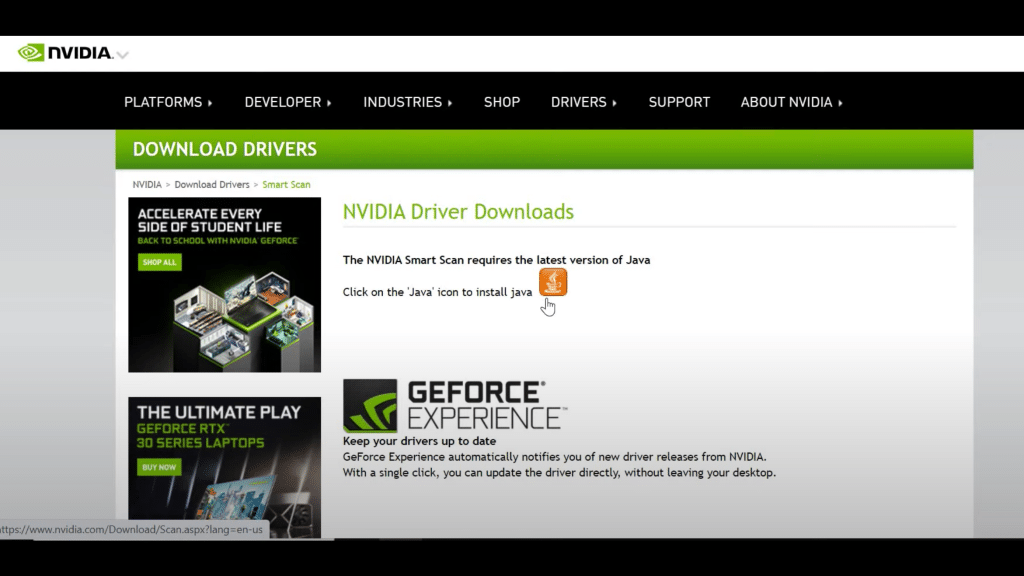This screenshot has width=1024, height=576.
Task: Click the NVIDIA logo in header
Action: (65, 53)
